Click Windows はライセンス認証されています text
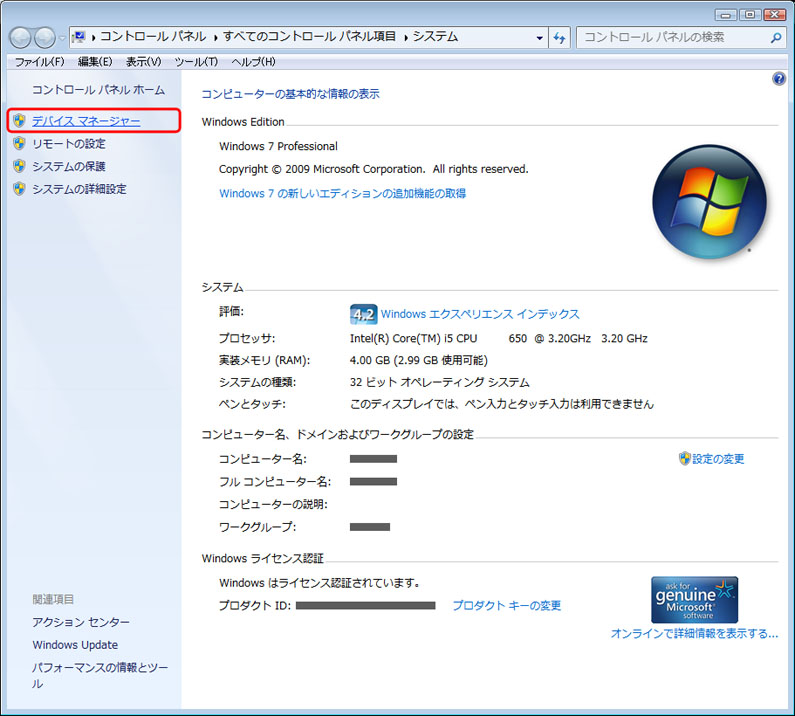 pyautogui.click(x=319, y=583)
